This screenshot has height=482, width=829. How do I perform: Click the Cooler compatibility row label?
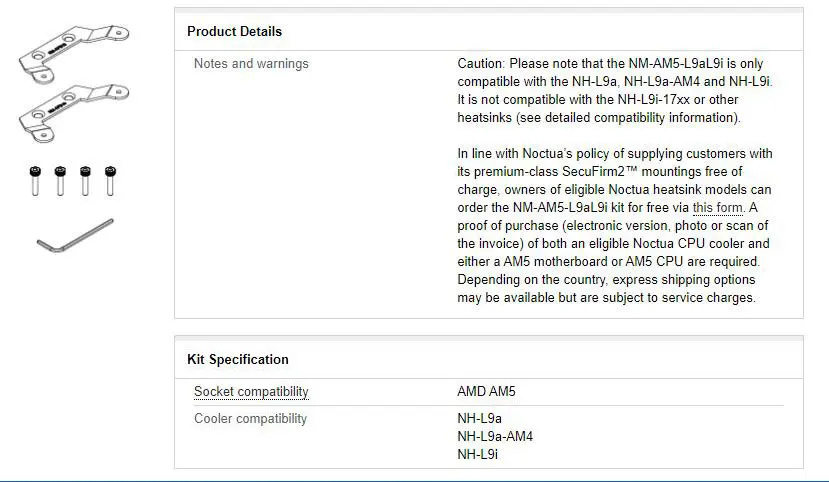click(x=250, y=419)
